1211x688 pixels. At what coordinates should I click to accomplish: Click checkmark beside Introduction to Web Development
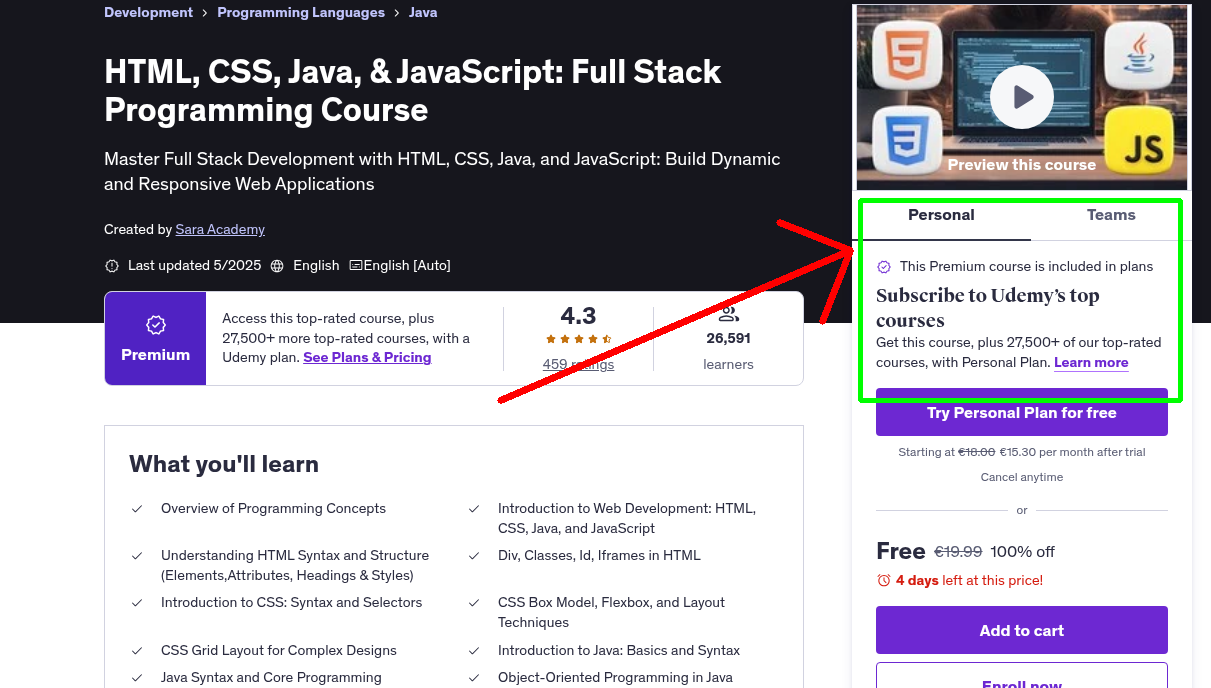click(474, 509)
